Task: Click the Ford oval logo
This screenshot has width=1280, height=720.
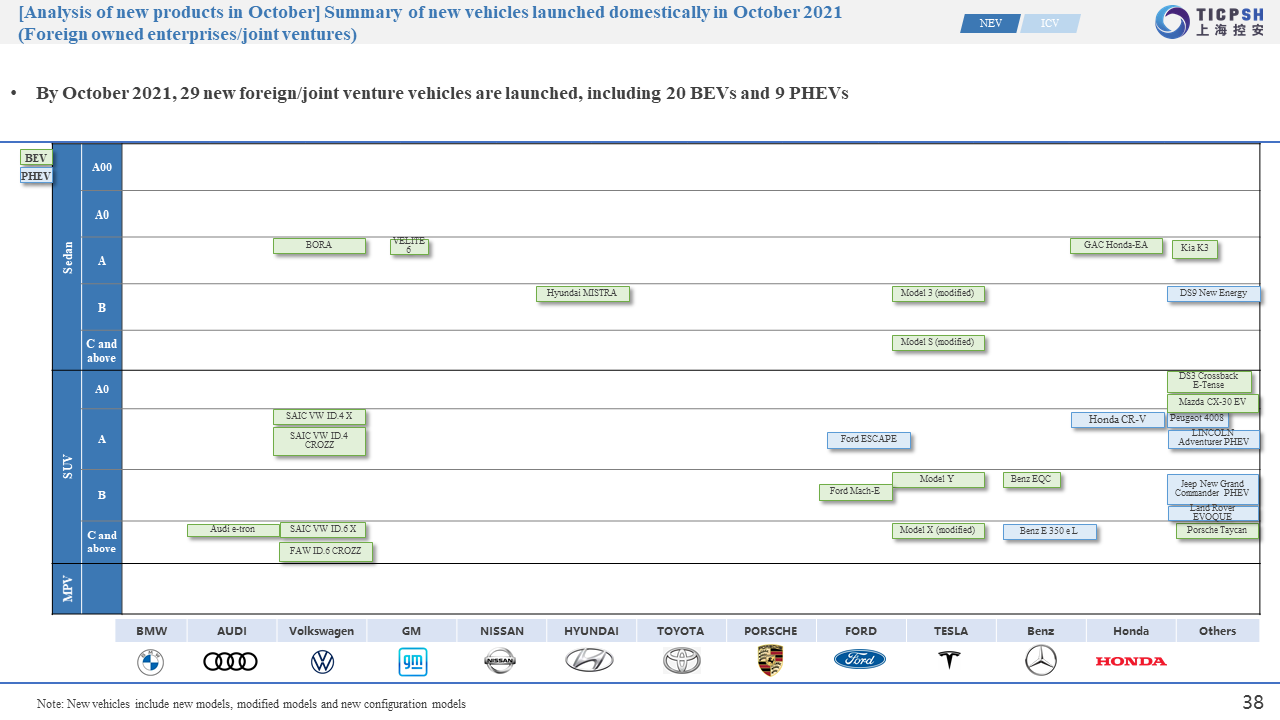Action: click(860, 660)
